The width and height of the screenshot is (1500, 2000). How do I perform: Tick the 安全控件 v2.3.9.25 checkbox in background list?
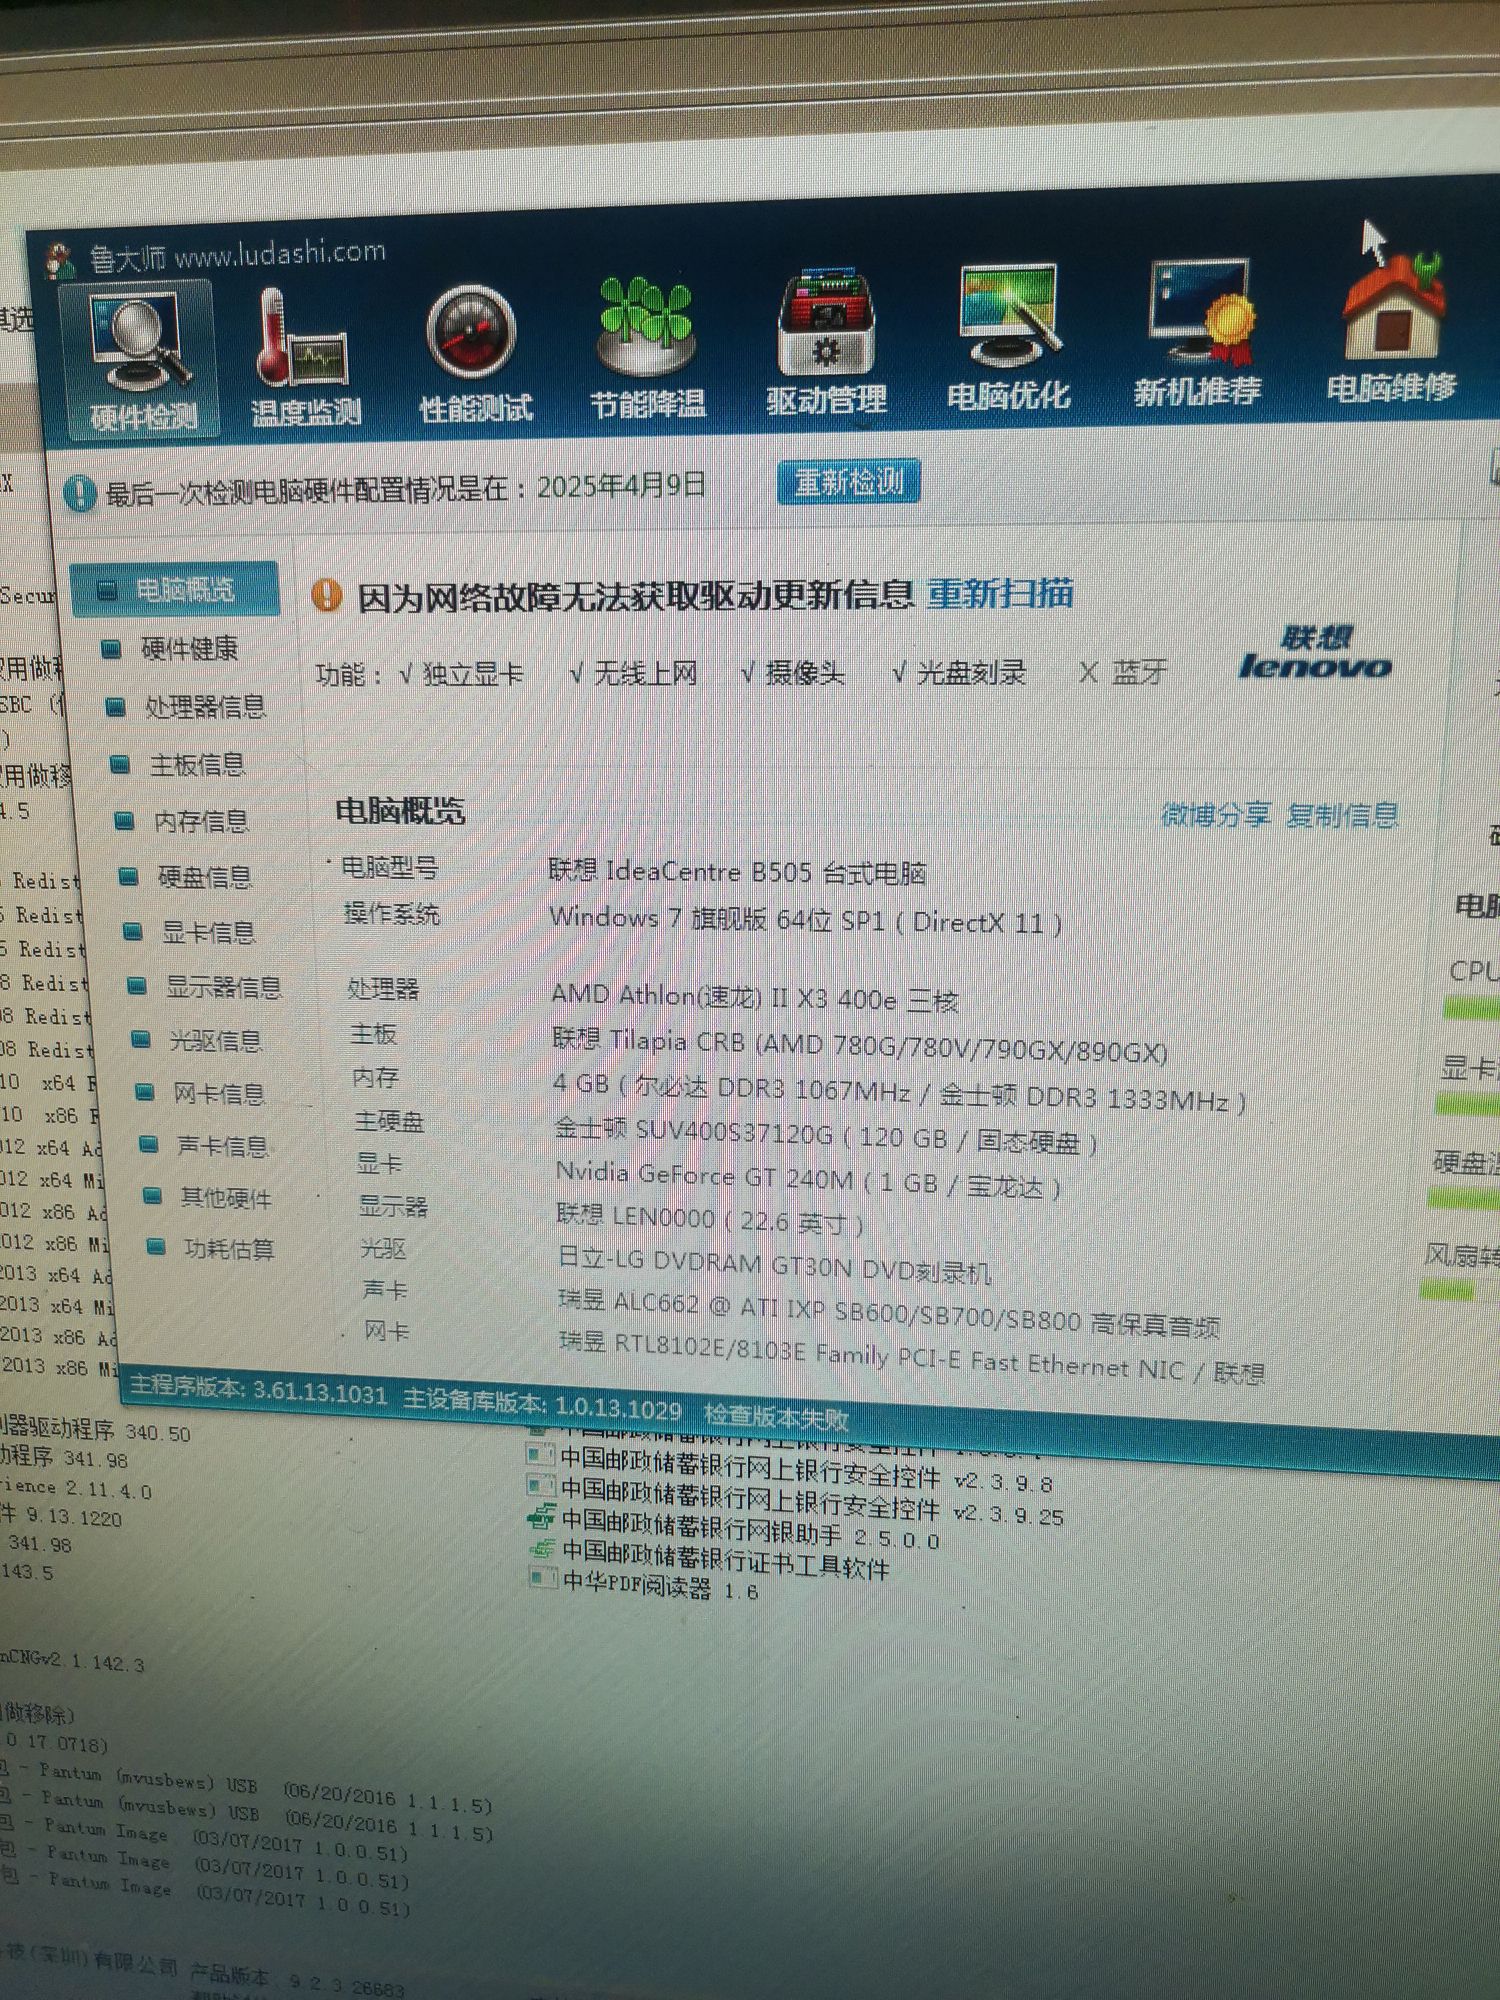(x=540, y=1488)
